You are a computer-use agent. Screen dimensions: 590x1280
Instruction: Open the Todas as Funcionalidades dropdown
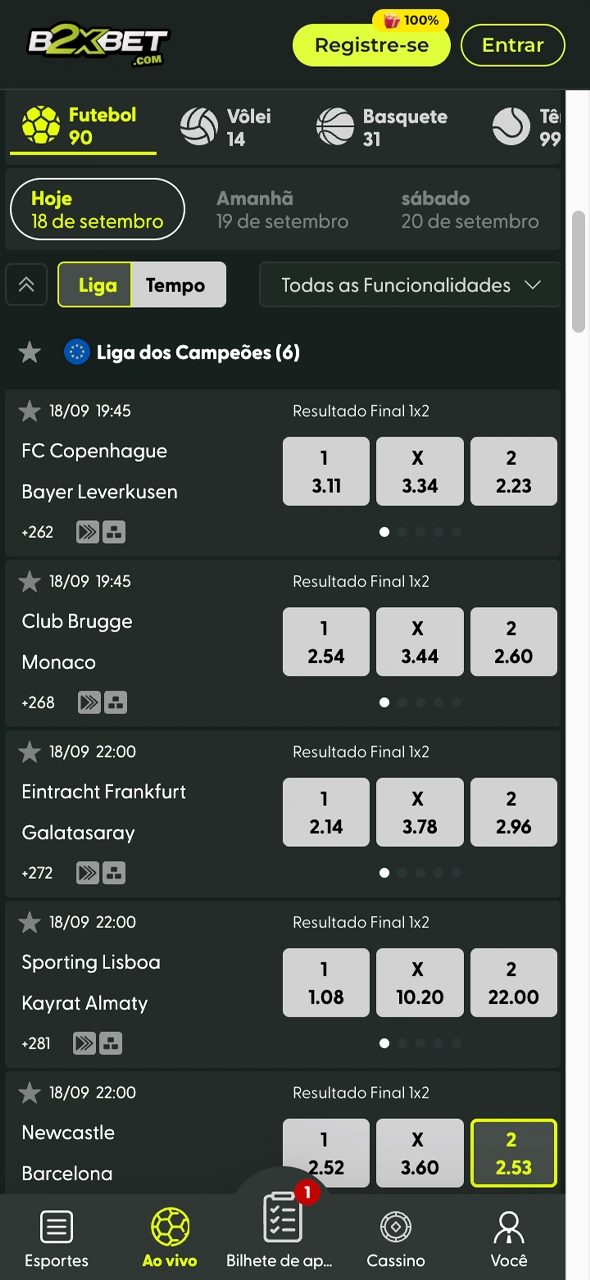pos(409,285)
